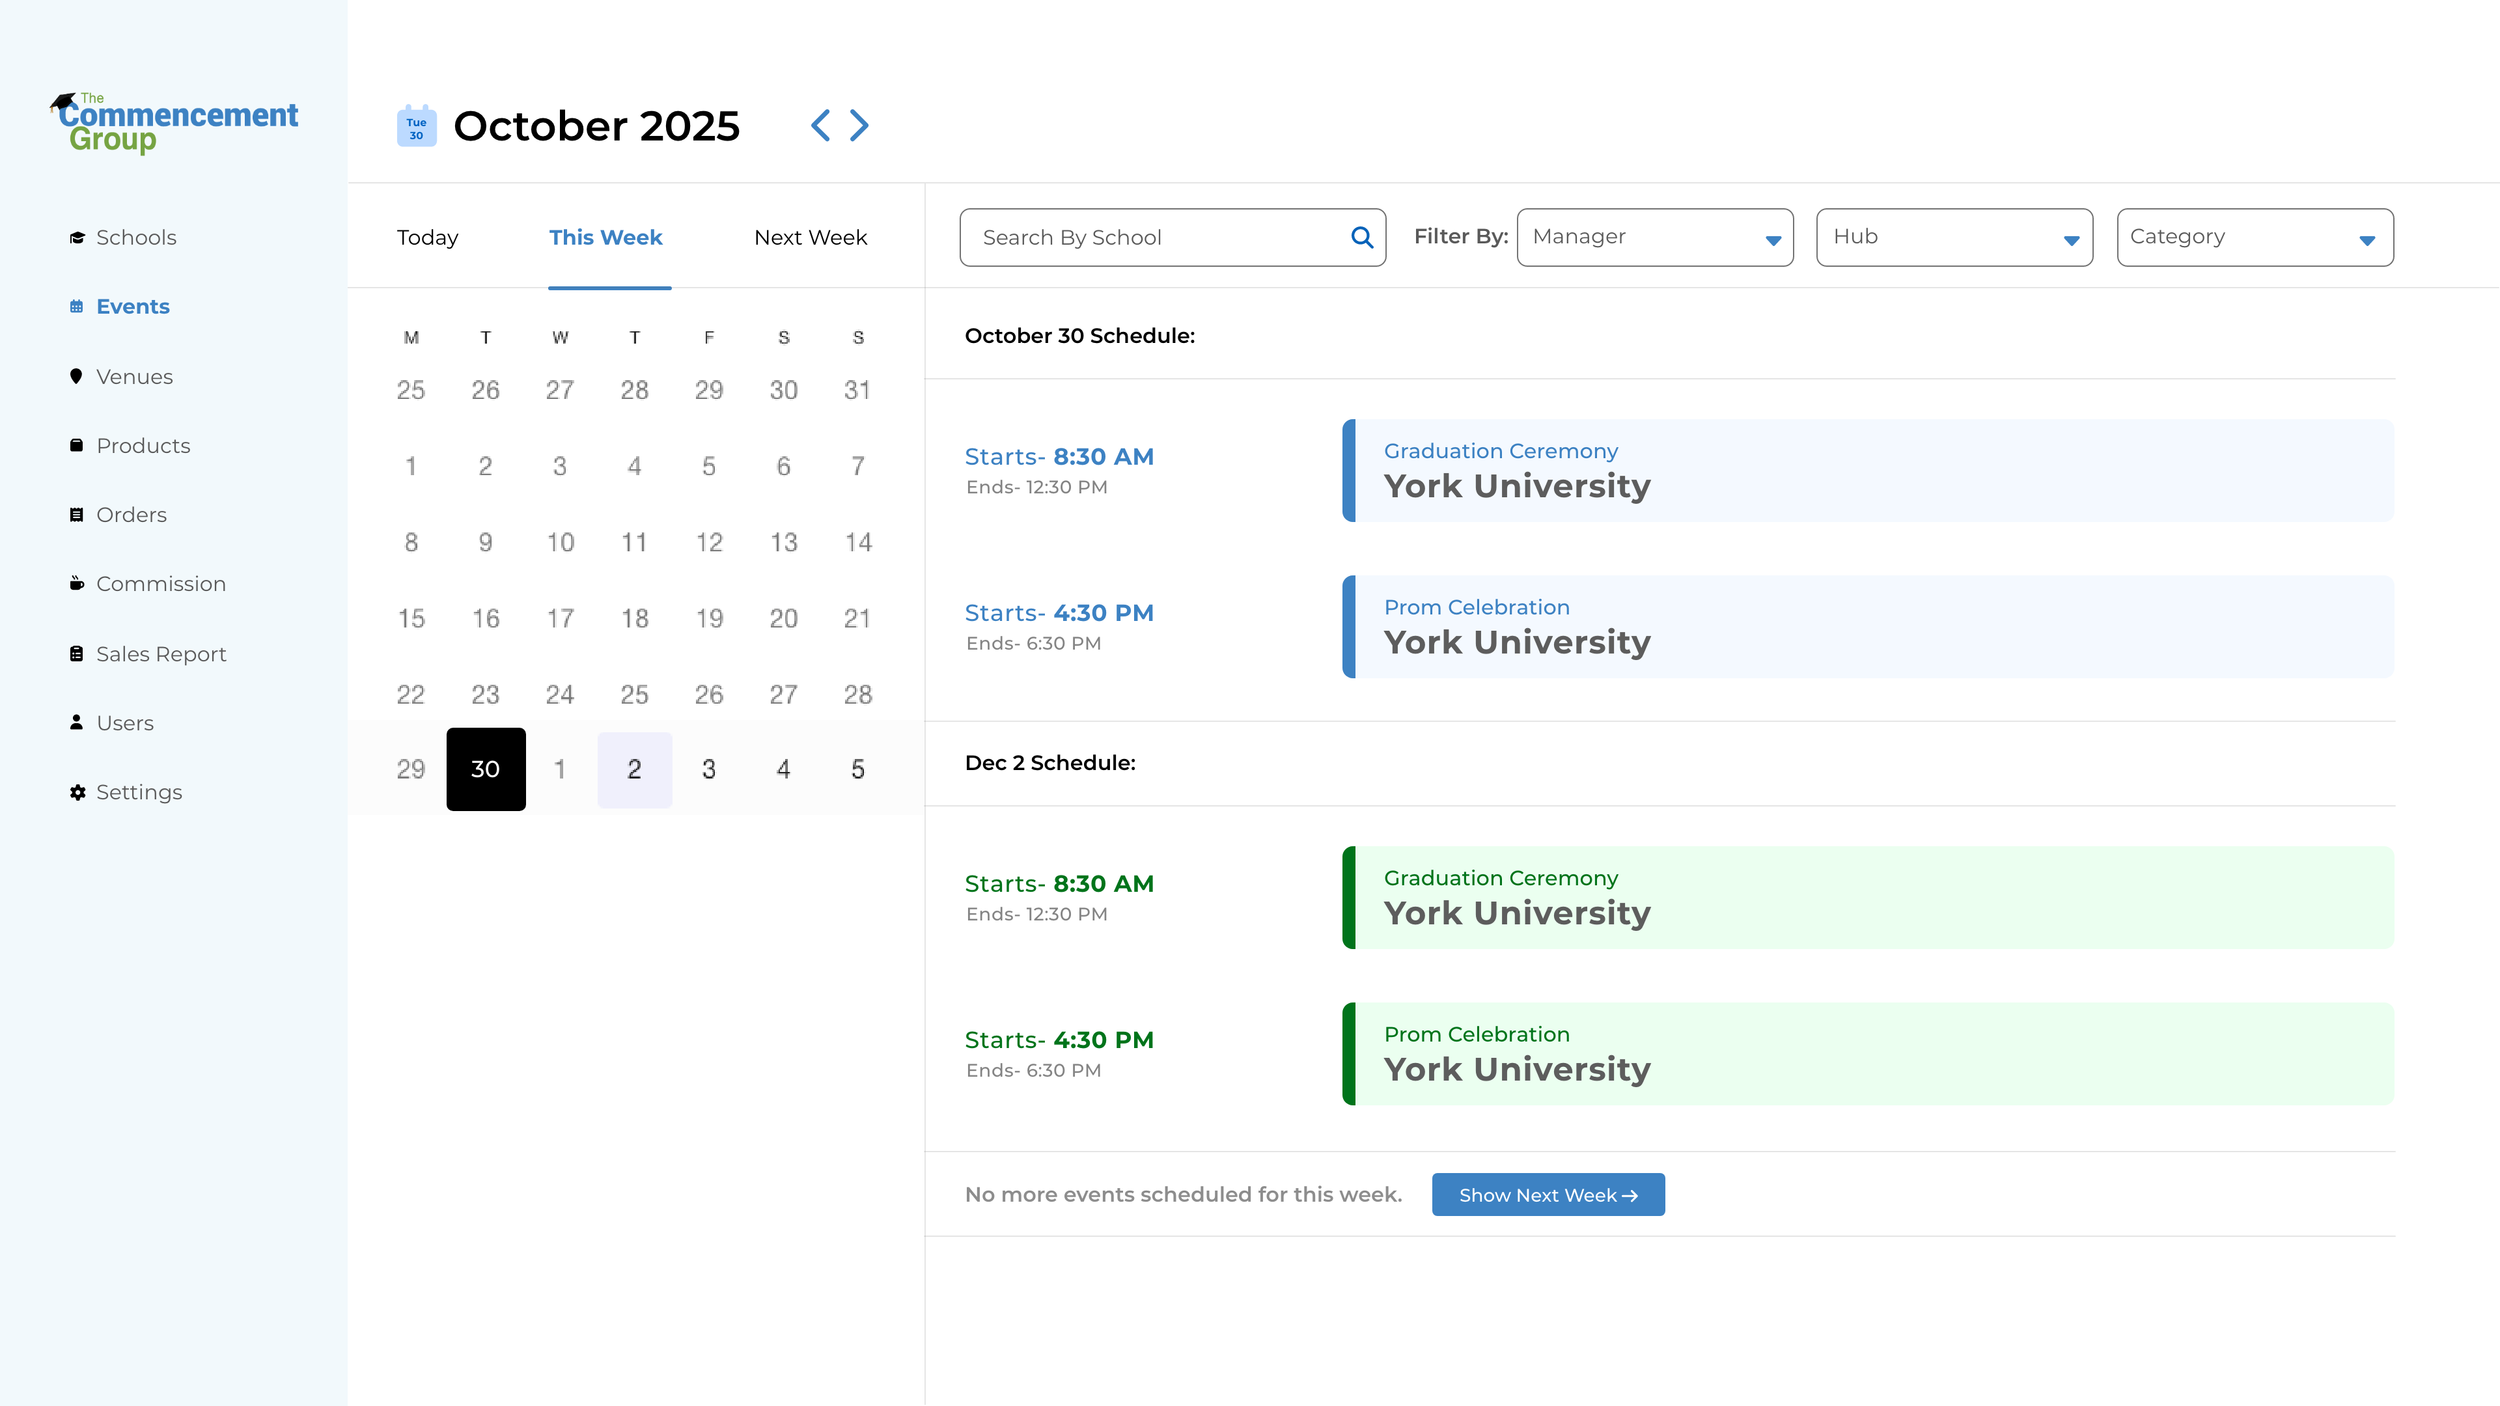
Task: Go to previous month with left chevron
Action: 820,126
